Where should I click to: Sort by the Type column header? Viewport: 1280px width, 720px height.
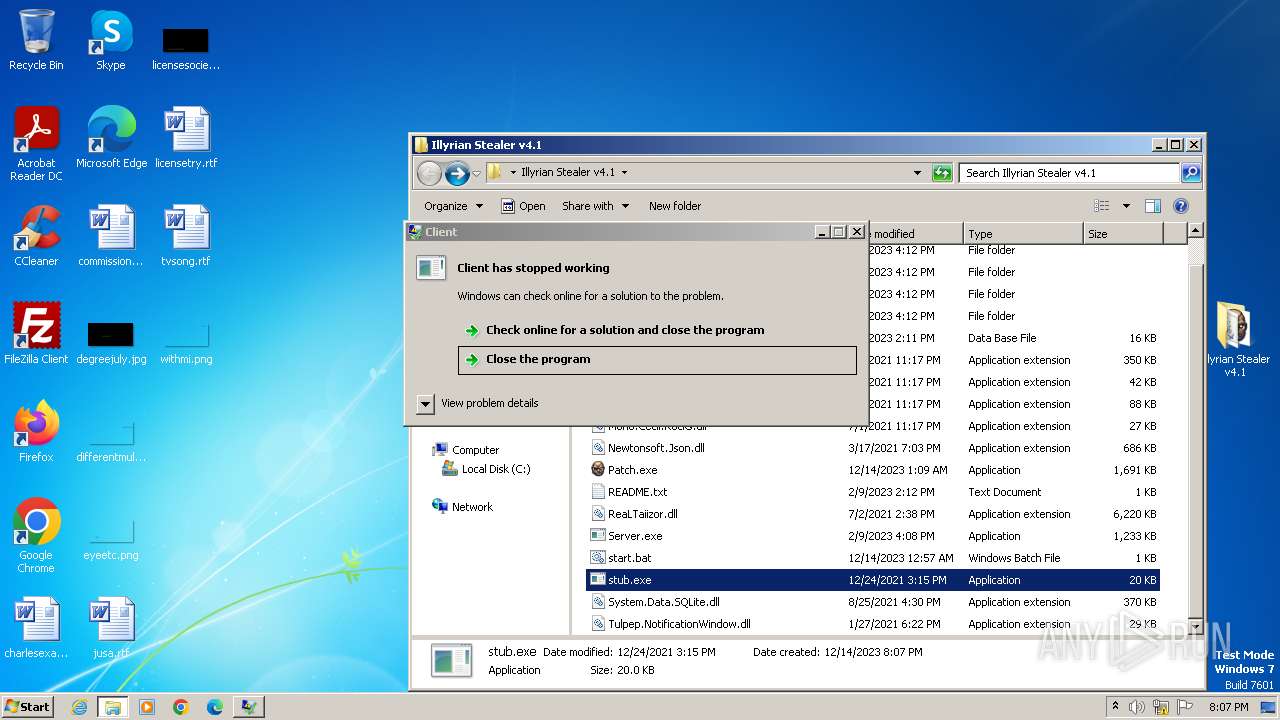coord(1023,233)
